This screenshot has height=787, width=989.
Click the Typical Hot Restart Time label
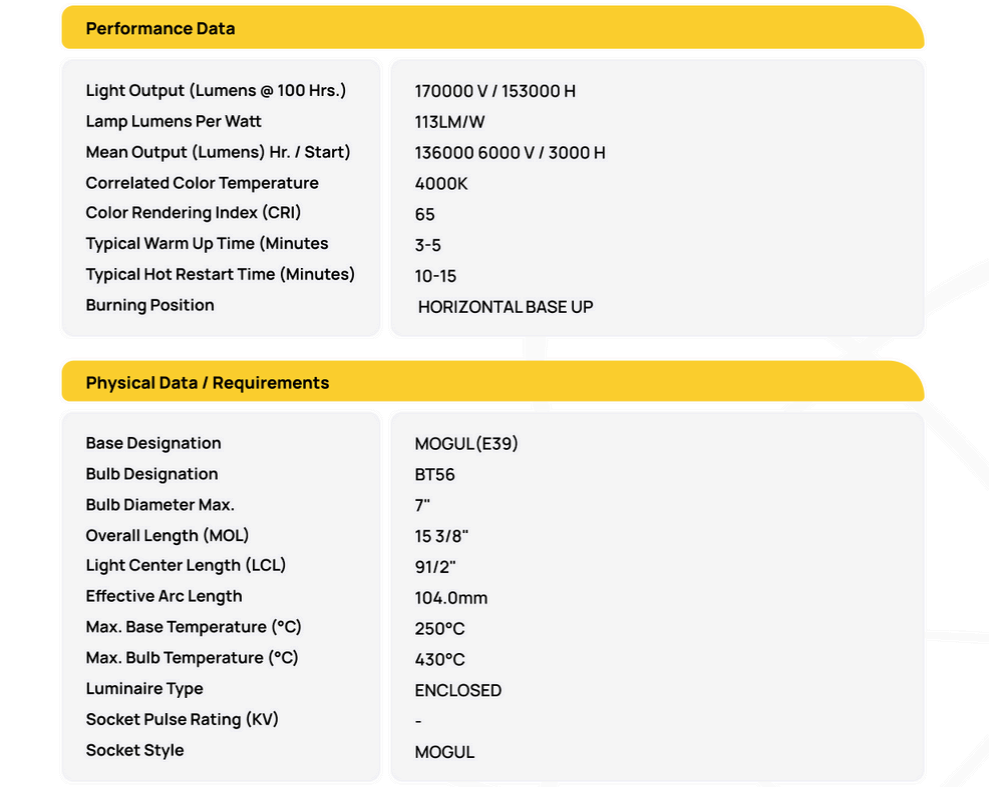click(220, 274)
